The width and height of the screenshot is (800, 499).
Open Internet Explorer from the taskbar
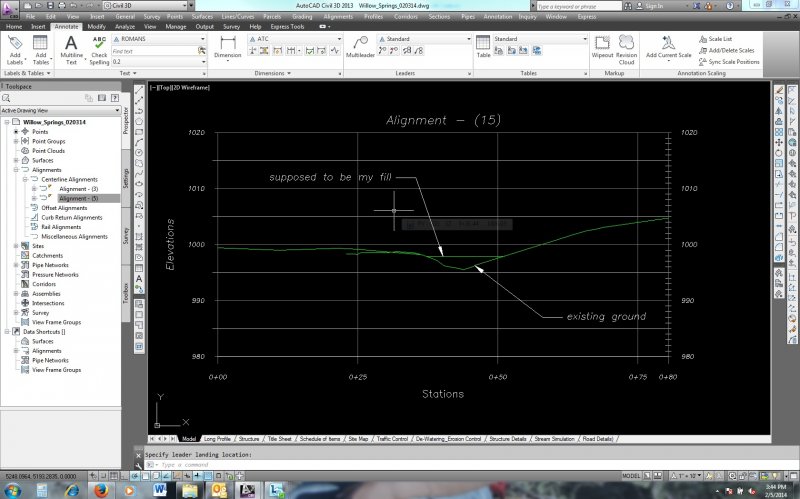(x=71, y=491)
